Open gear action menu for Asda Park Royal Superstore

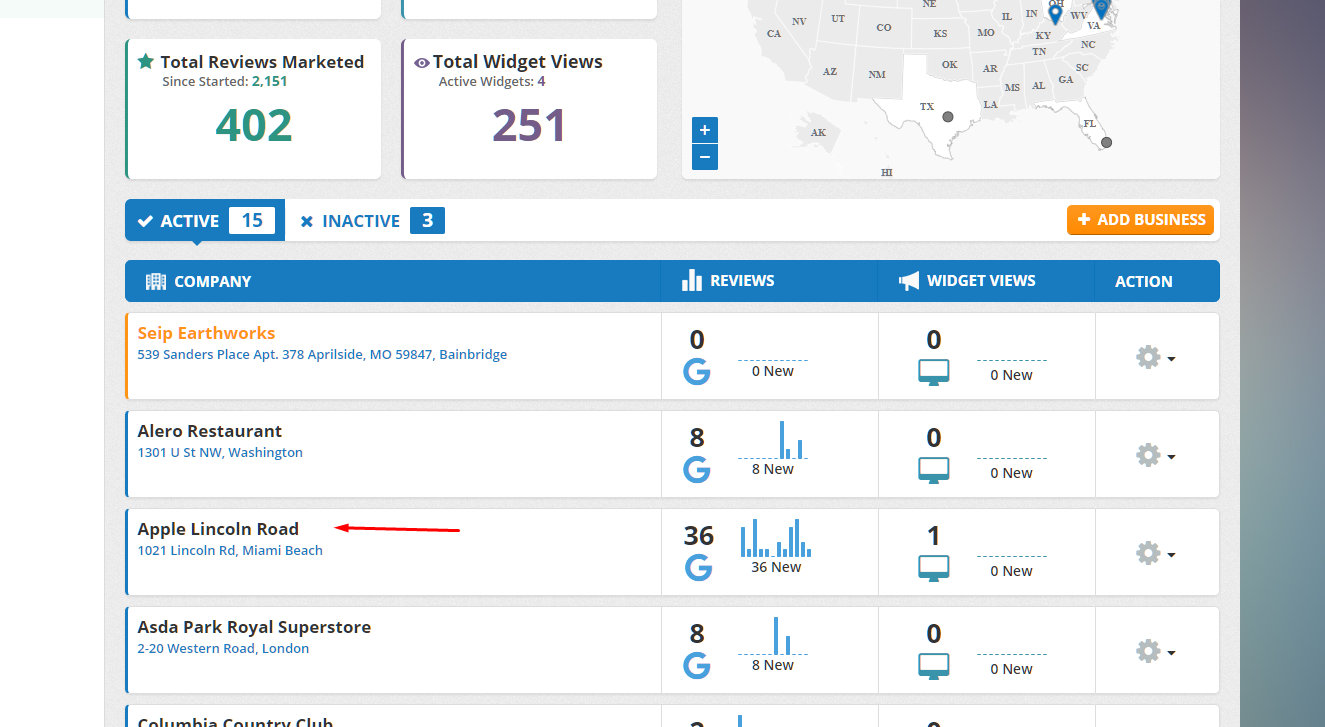point(1155,651)
